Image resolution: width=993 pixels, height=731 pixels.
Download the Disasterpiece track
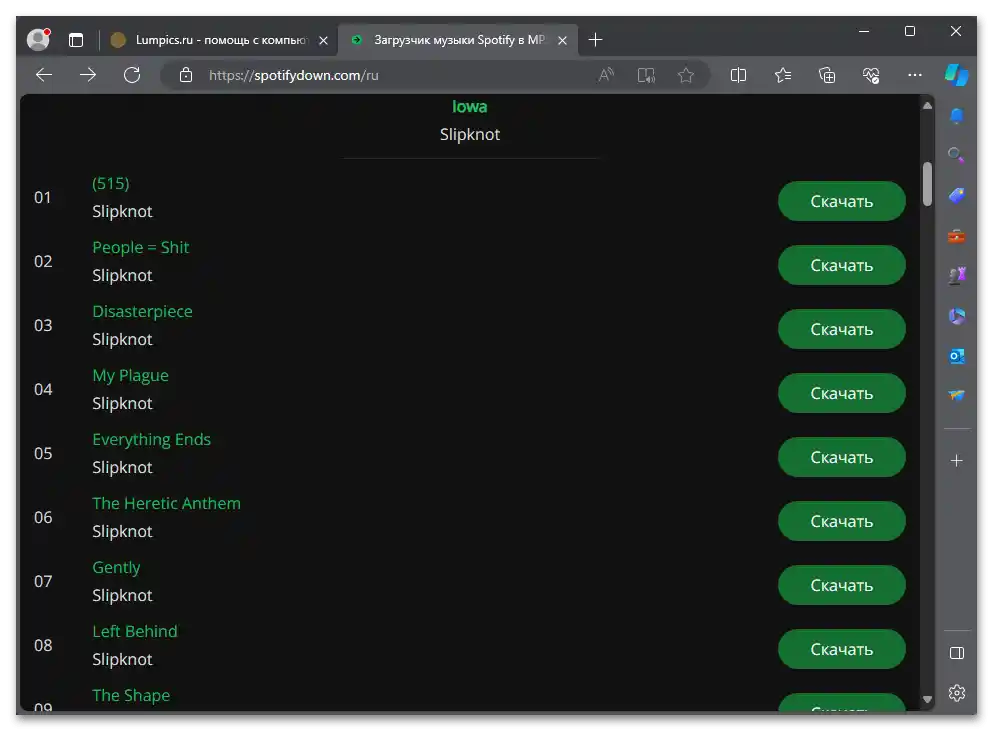(842, 329)
